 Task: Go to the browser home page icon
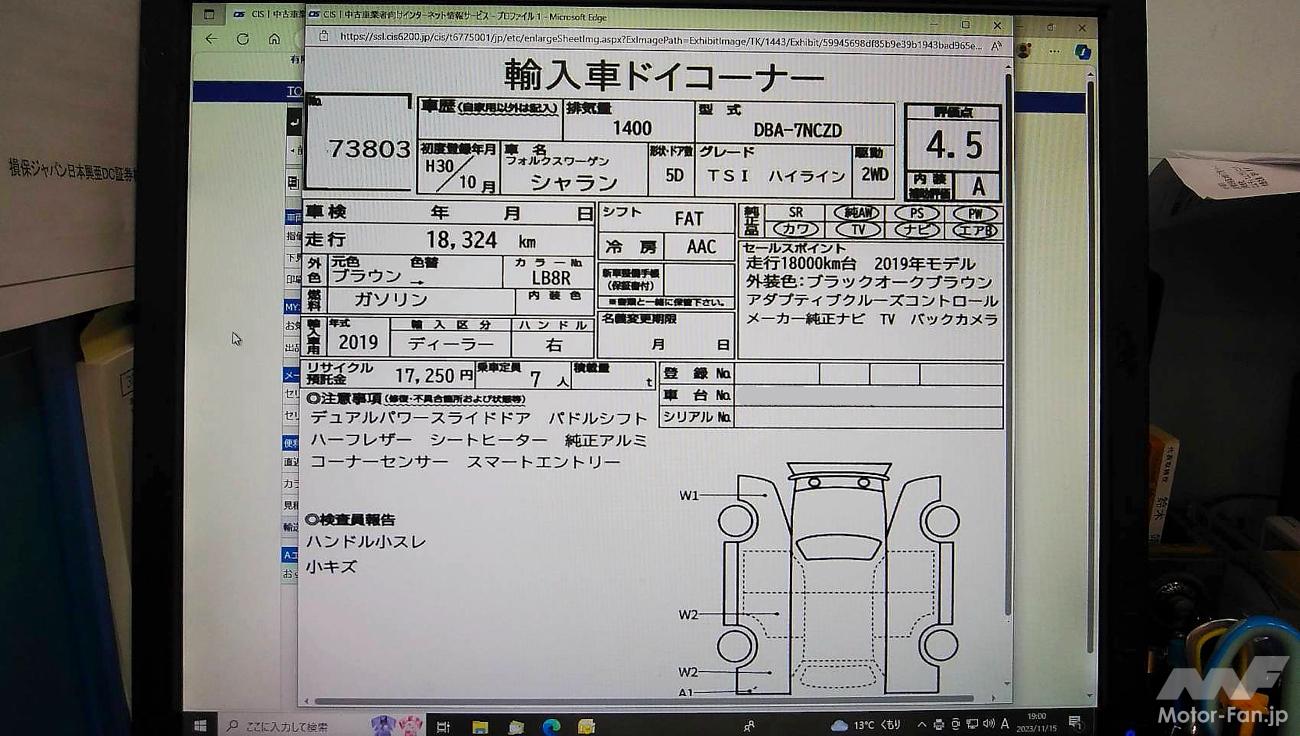(274, 39)
